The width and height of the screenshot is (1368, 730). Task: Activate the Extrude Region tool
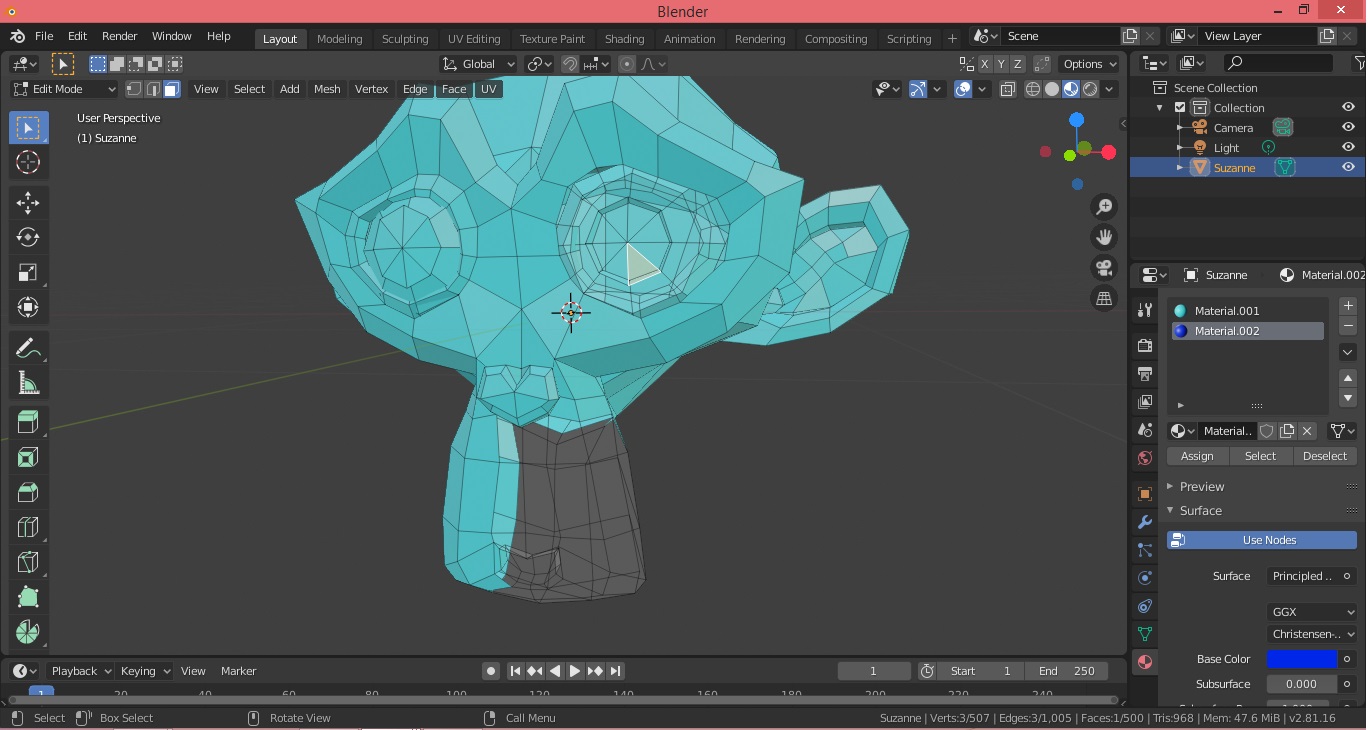[x=28, y=422]
